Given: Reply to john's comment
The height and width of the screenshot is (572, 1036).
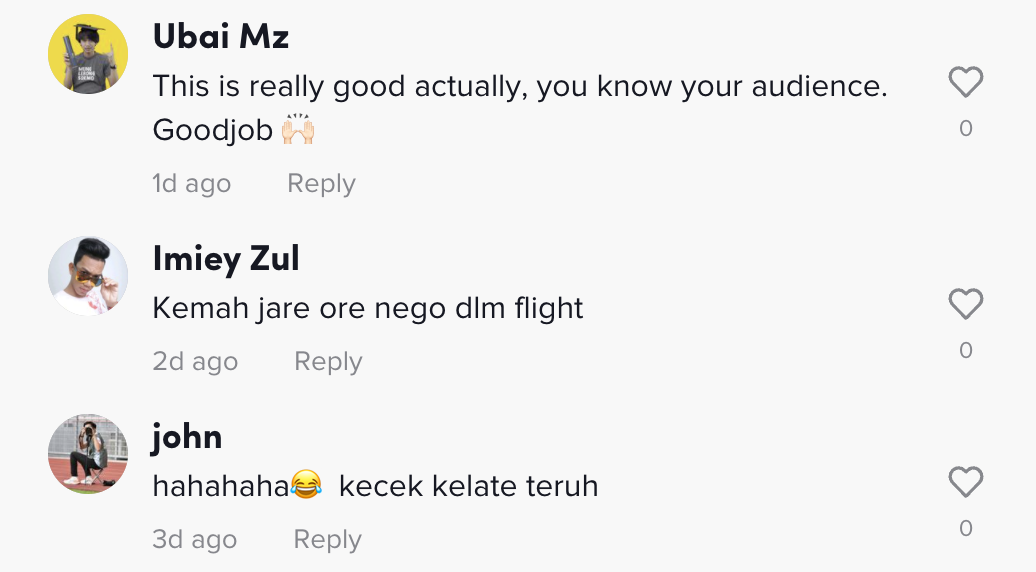Looking at the screenshot, I should (x=327, y=540).
